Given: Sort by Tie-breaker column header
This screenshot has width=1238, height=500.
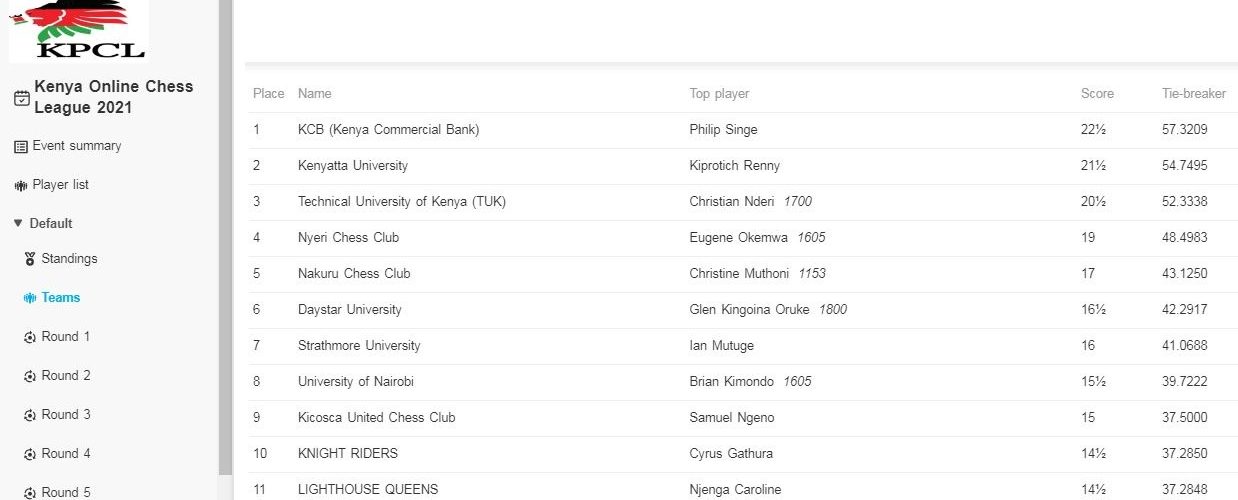Looking at the screenshot, I should click(x=1194, y=94).
